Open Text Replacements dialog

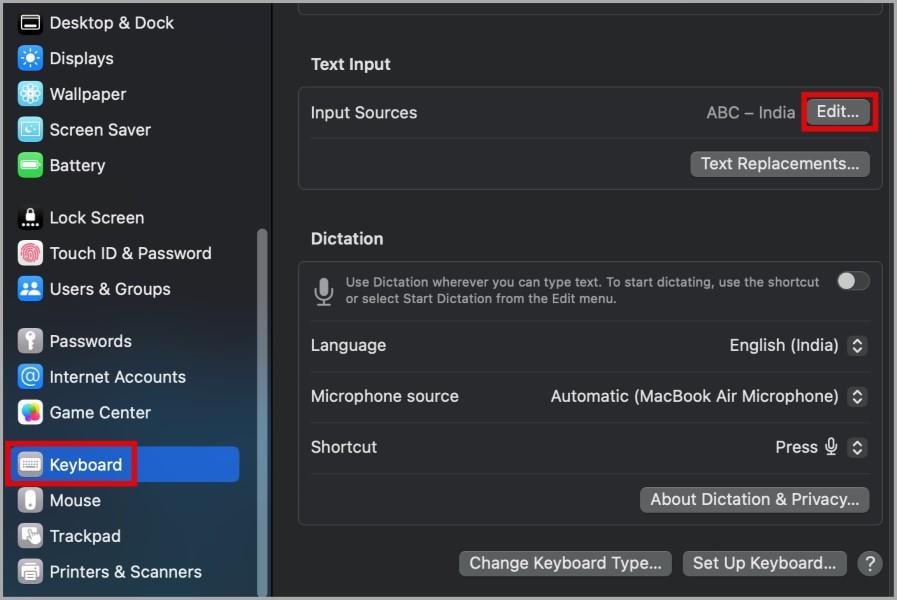[780, 164]
